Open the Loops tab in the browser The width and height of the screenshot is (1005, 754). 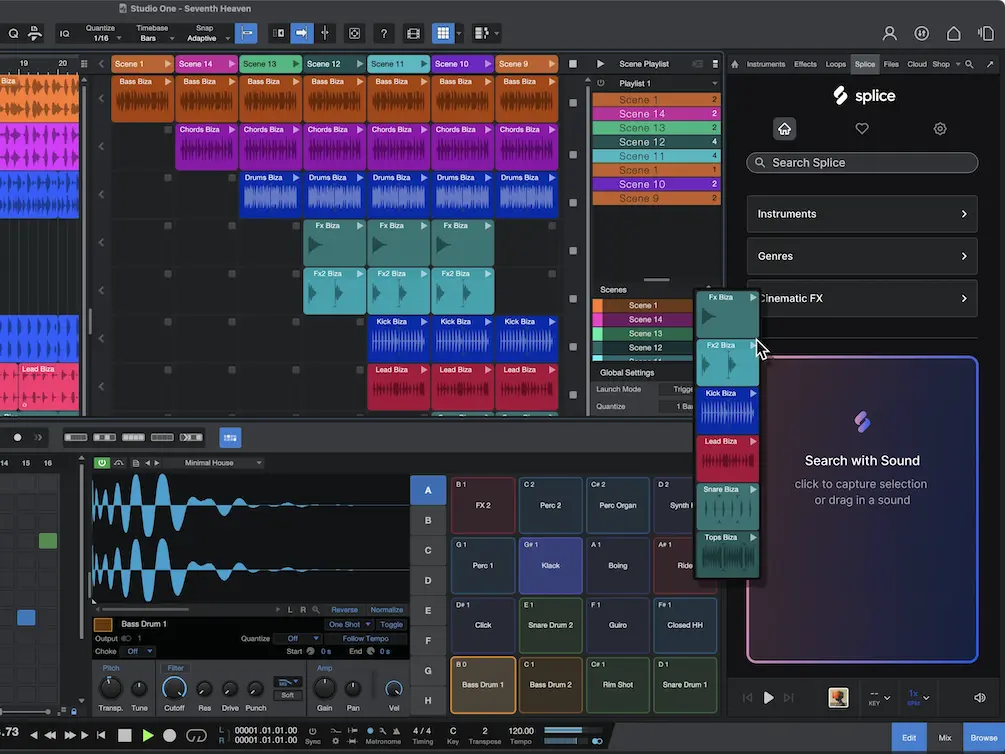click(836, 63)
